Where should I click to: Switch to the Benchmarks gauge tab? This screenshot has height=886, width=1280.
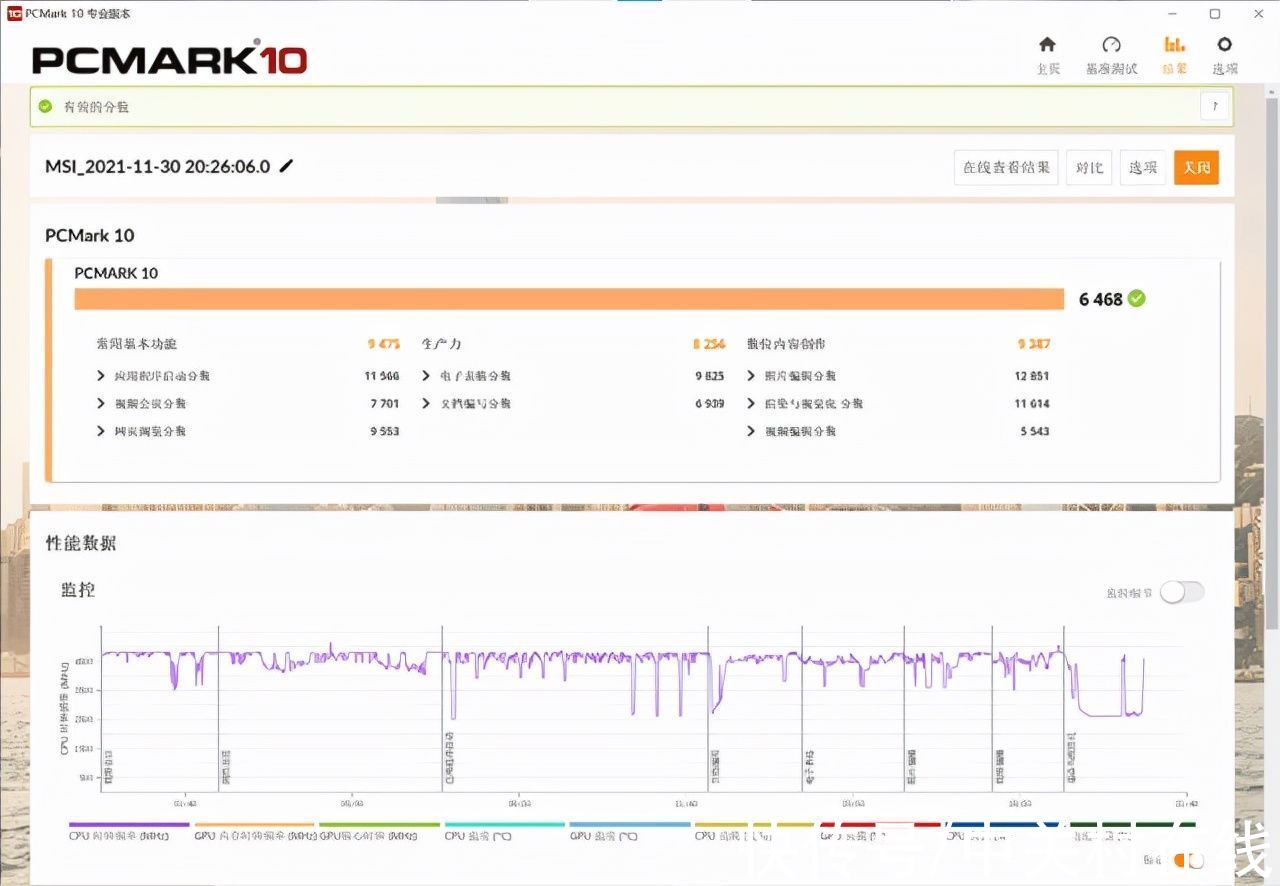(1111, 55)
